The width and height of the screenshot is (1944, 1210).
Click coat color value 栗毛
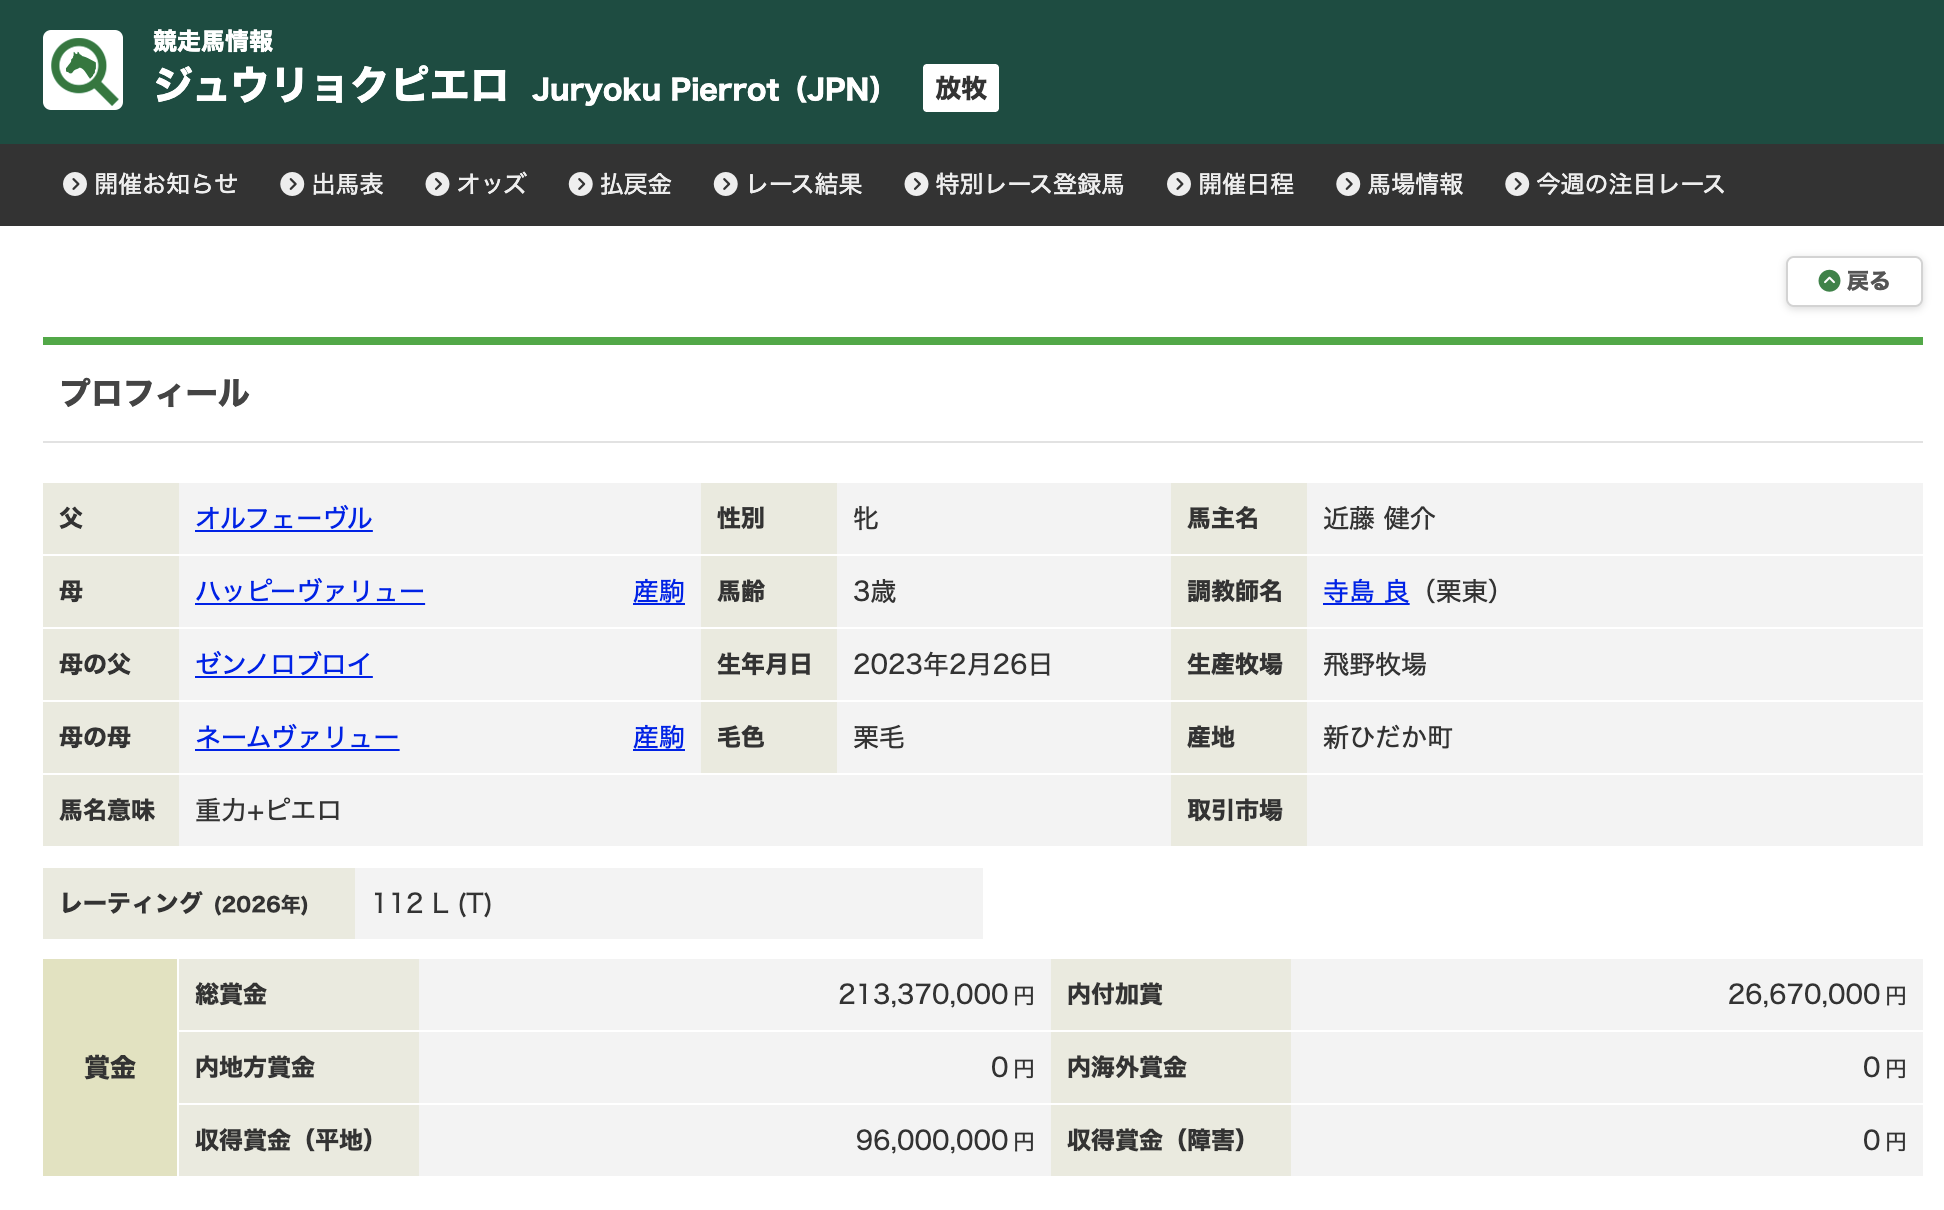pyautogui.click(x=879, y=737)
